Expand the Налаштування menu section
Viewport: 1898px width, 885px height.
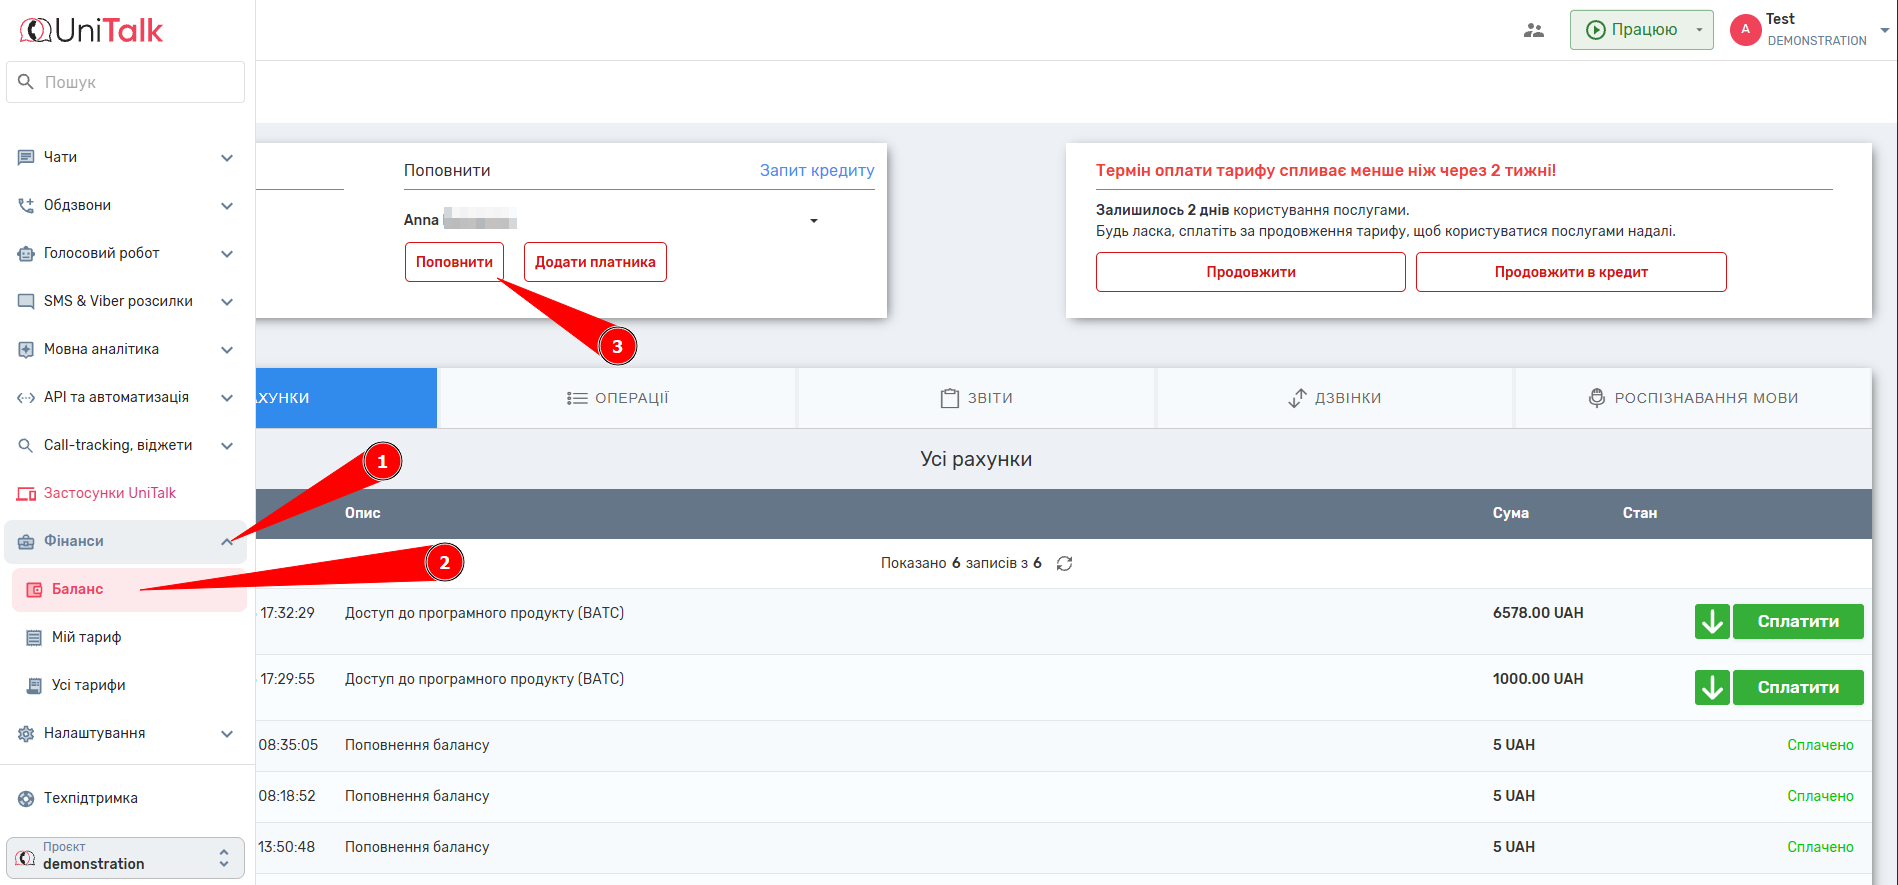(227, 734)
